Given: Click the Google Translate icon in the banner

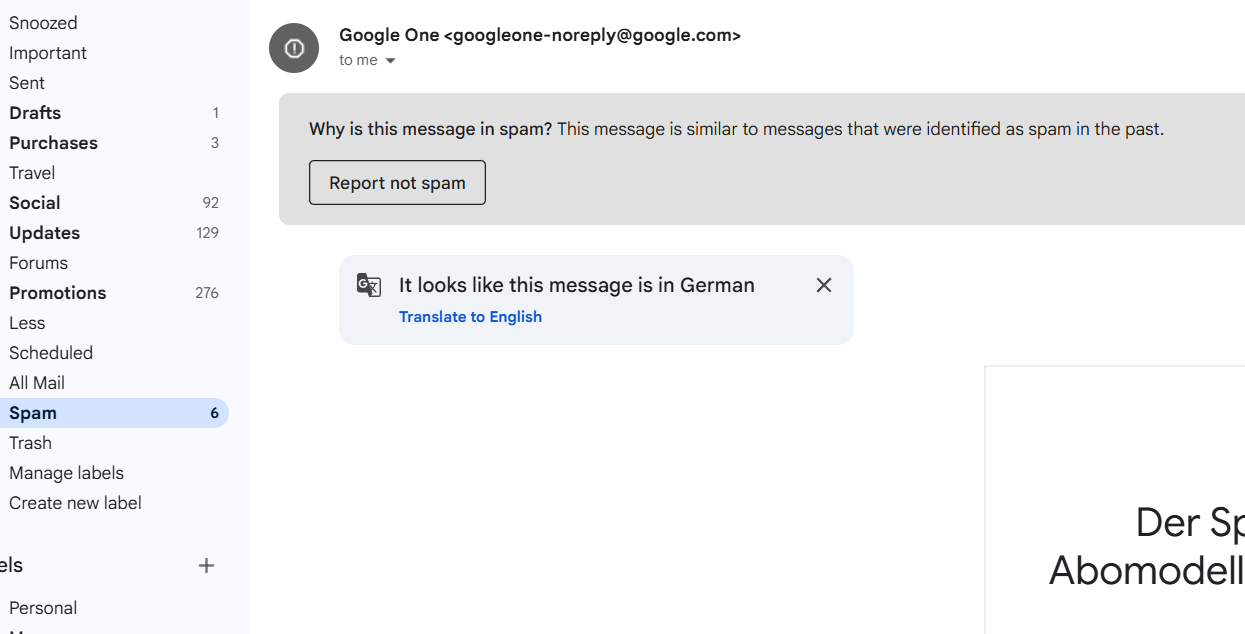Looking at the screenshot, I should coord(369,285).
